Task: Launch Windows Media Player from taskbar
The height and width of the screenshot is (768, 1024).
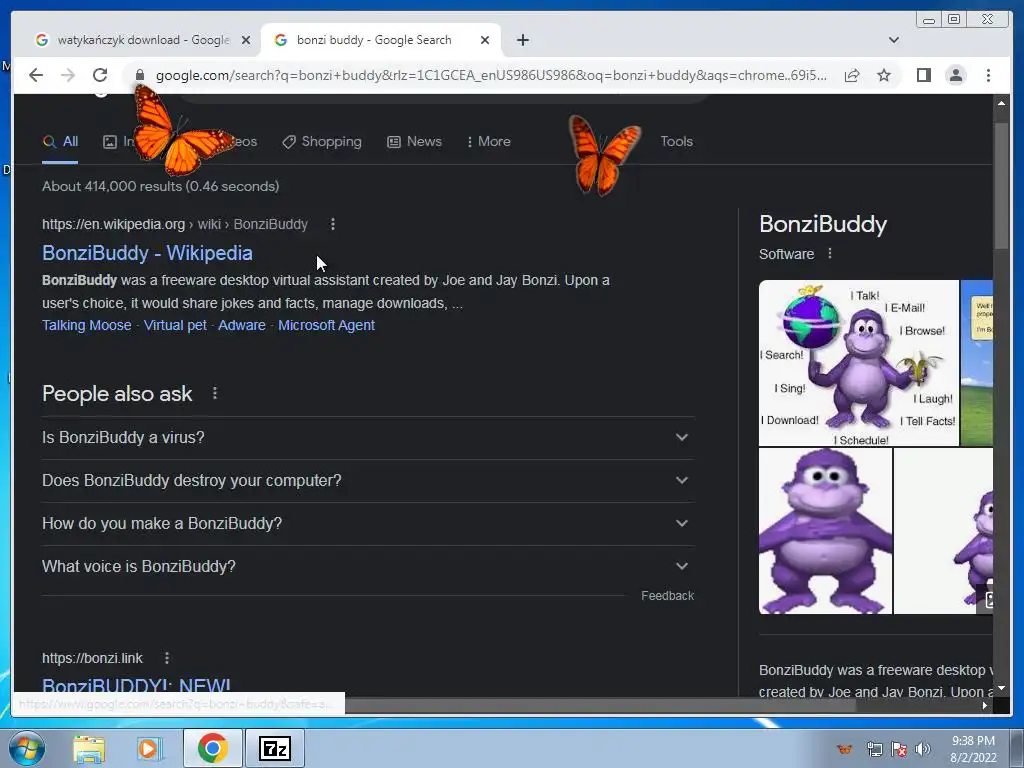Action: point(149,748)
